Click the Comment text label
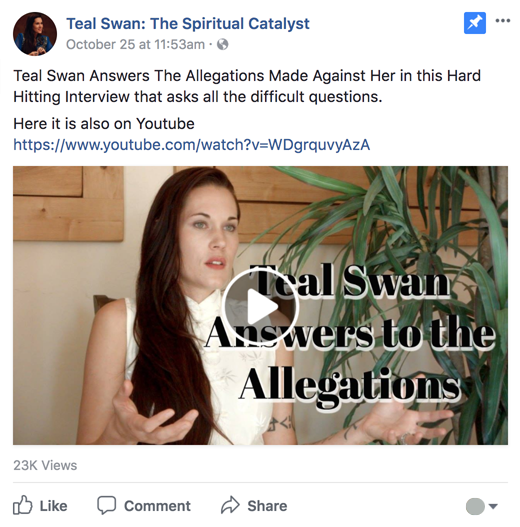Viewport: 520px width, 527px height. coord(157,506)
